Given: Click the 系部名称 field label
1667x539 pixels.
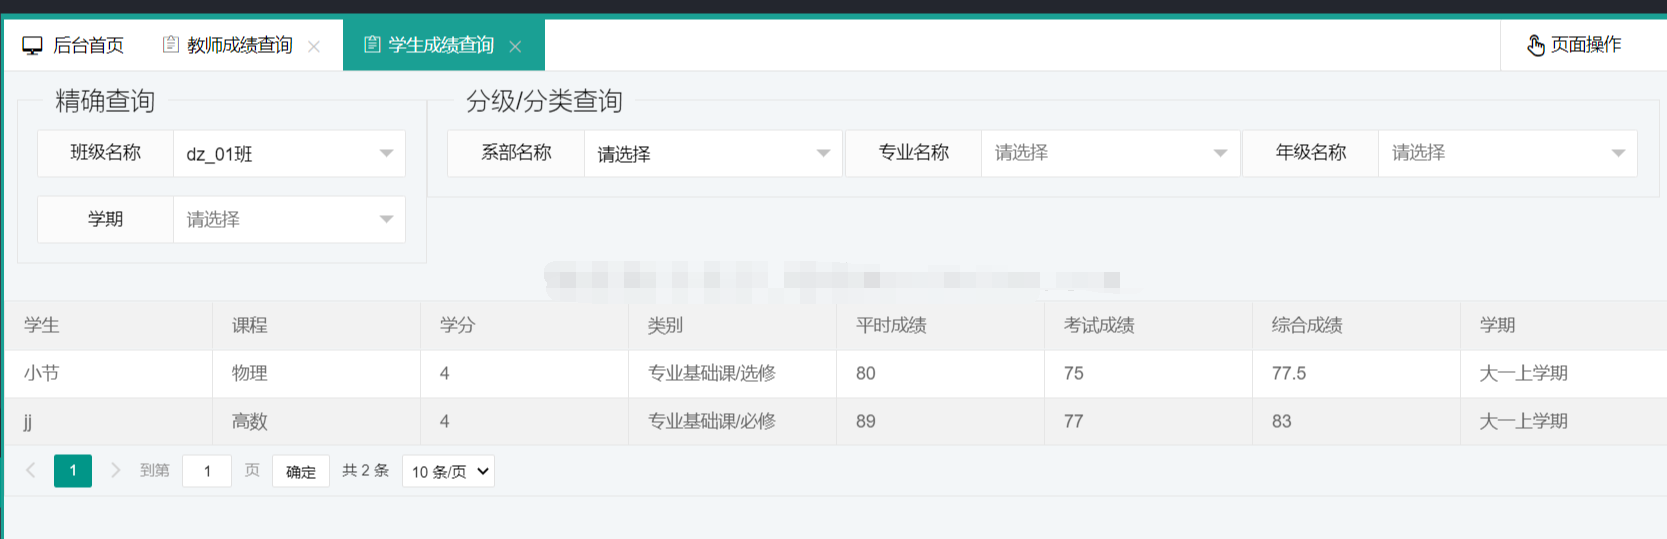Looking at the screenshot, I should 516,152.
